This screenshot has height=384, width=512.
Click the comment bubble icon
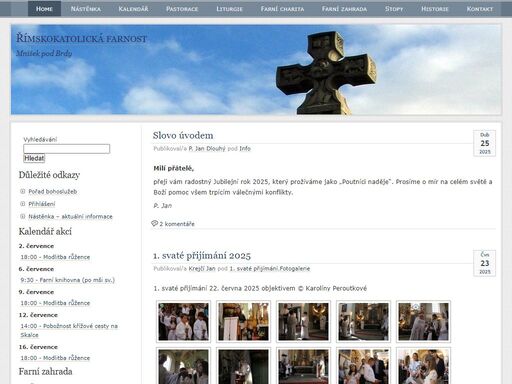[x=154, y=223]
